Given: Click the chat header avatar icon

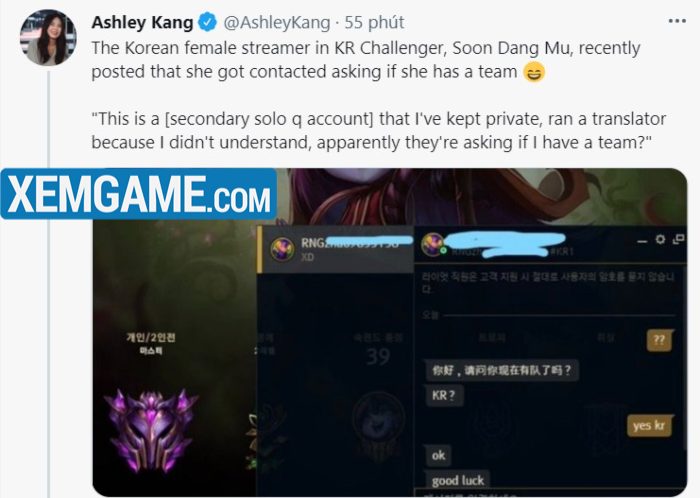Looking at the screenshot, I should [x=433, y=245].
